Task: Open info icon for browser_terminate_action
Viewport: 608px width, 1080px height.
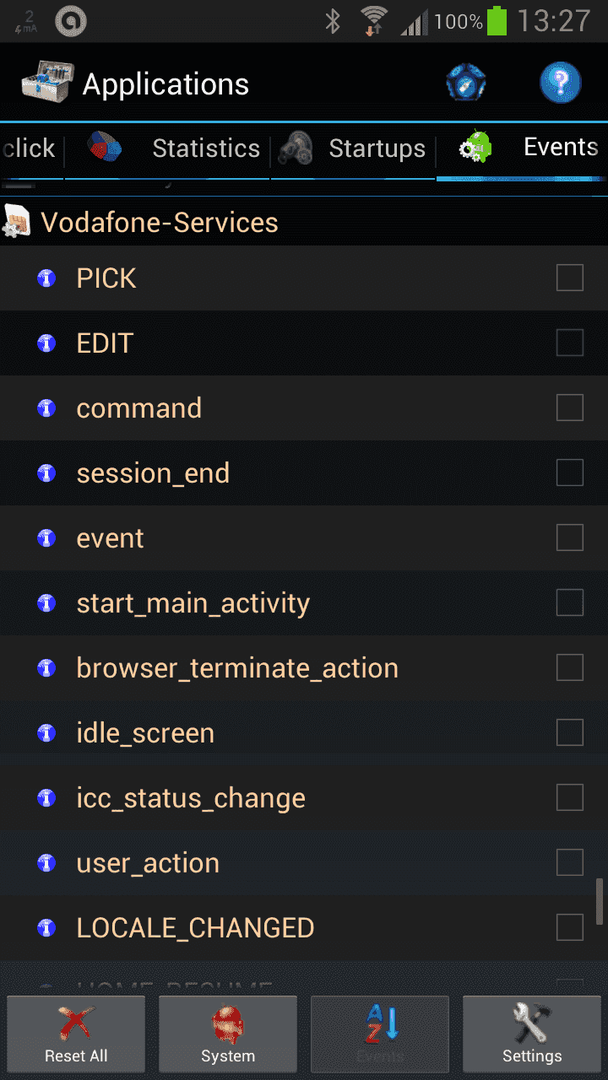Action: 46,668
